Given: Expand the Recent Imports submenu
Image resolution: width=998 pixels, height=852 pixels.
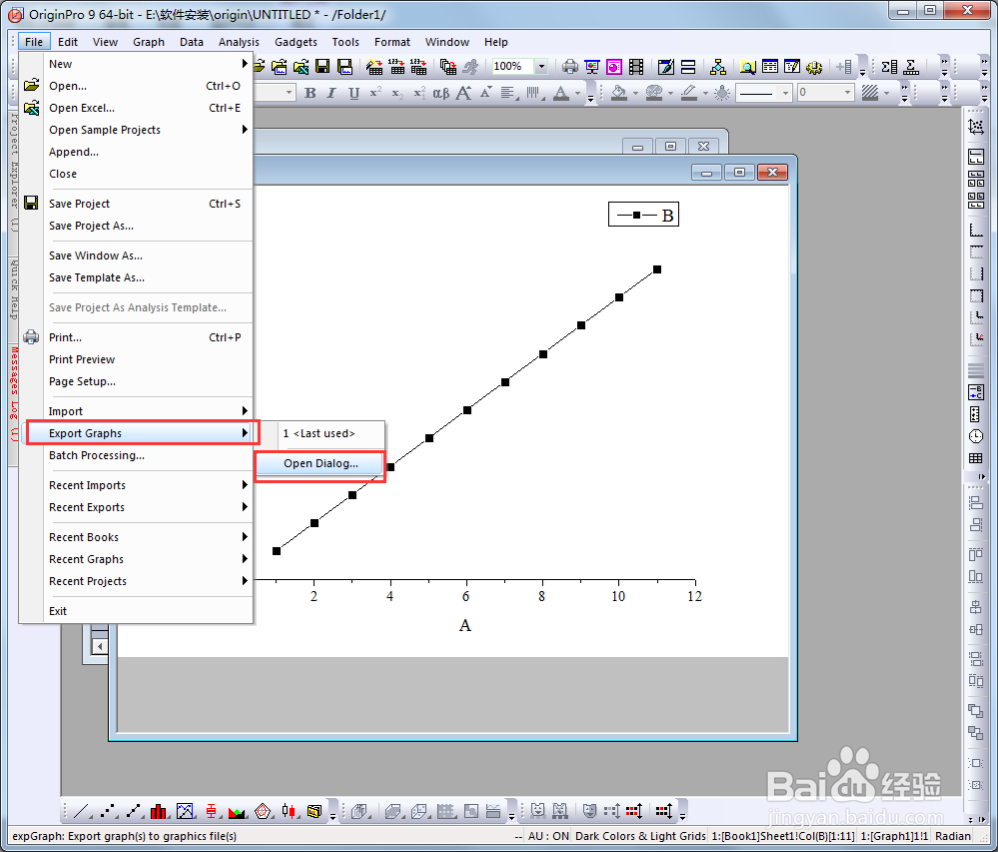Looking at the screenshot, I should (244, 485).
